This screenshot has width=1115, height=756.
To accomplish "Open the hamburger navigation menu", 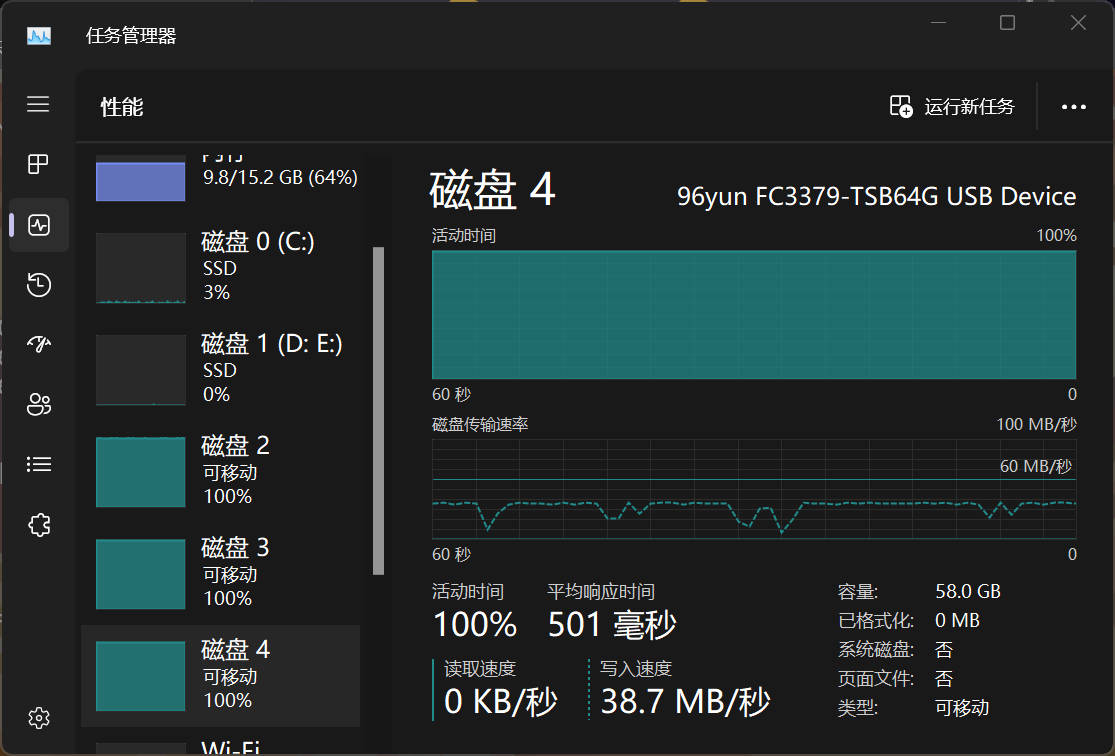I will [x=38, y=104].
